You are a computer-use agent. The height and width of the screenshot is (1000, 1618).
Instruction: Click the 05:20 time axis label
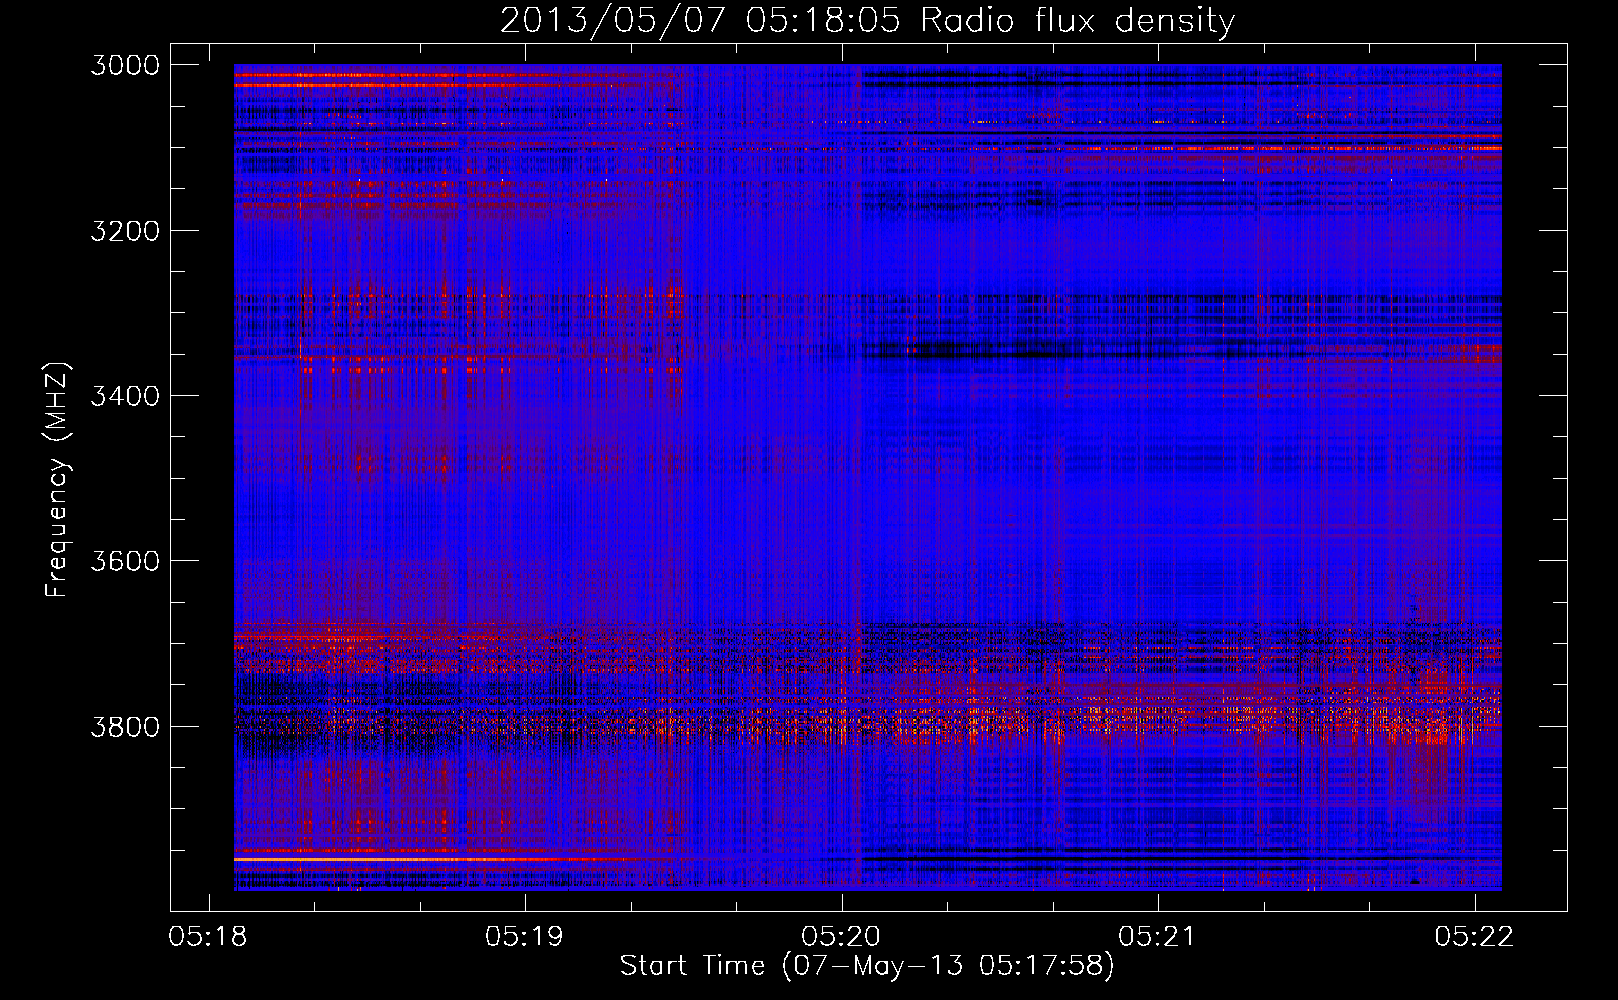click(841, 937)
